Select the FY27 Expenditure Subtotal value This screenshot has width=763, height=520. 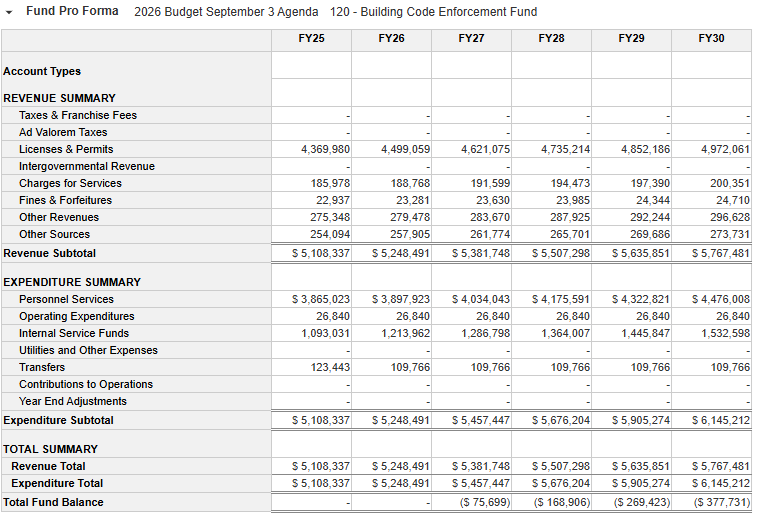coord(482,420)
